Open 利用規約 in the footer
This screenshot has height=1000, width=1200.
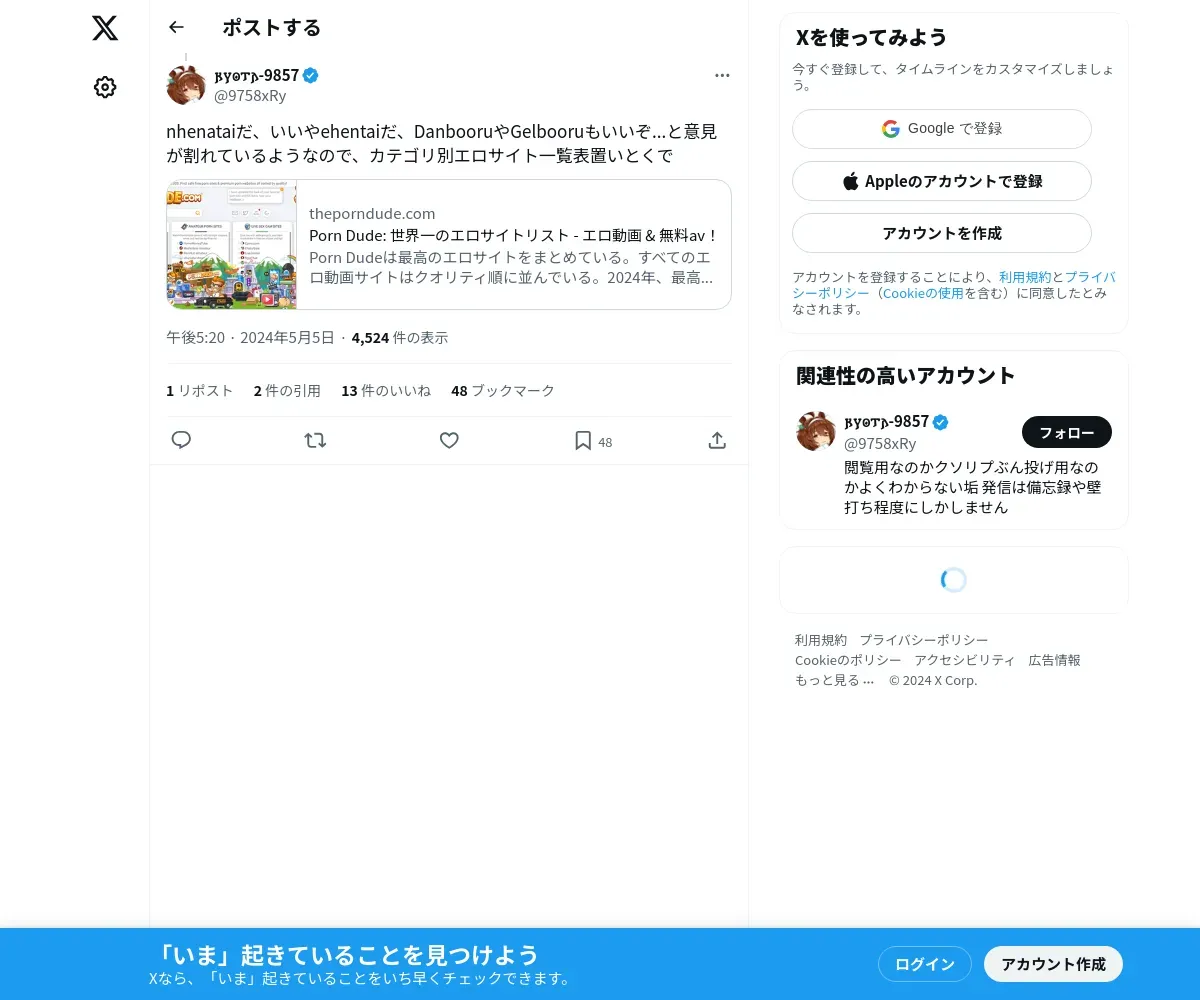click(x=821, y=640)
